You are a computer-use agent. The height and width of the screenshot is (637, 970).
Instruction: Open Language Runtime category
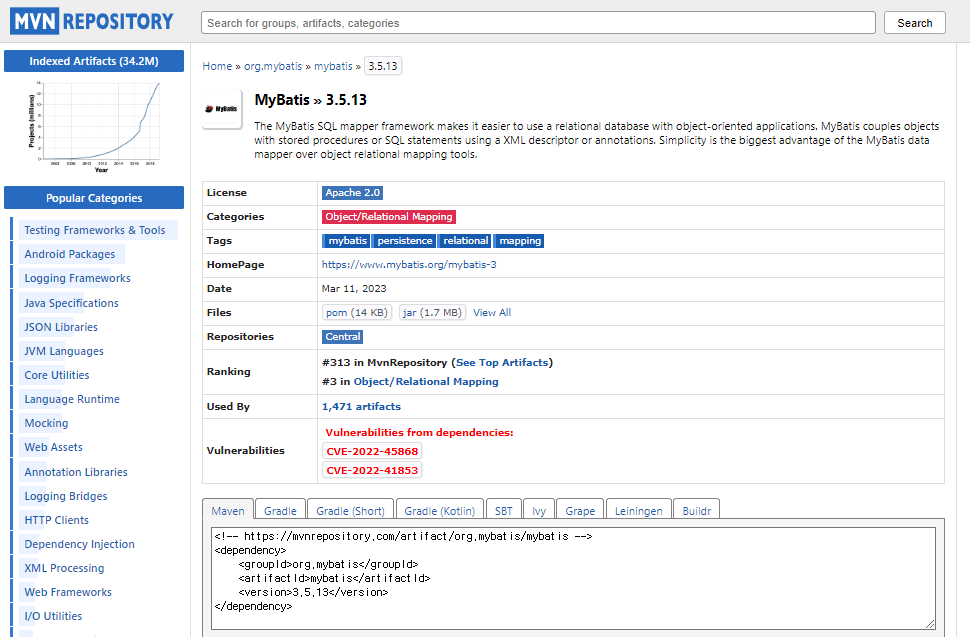tap(72, 400)
